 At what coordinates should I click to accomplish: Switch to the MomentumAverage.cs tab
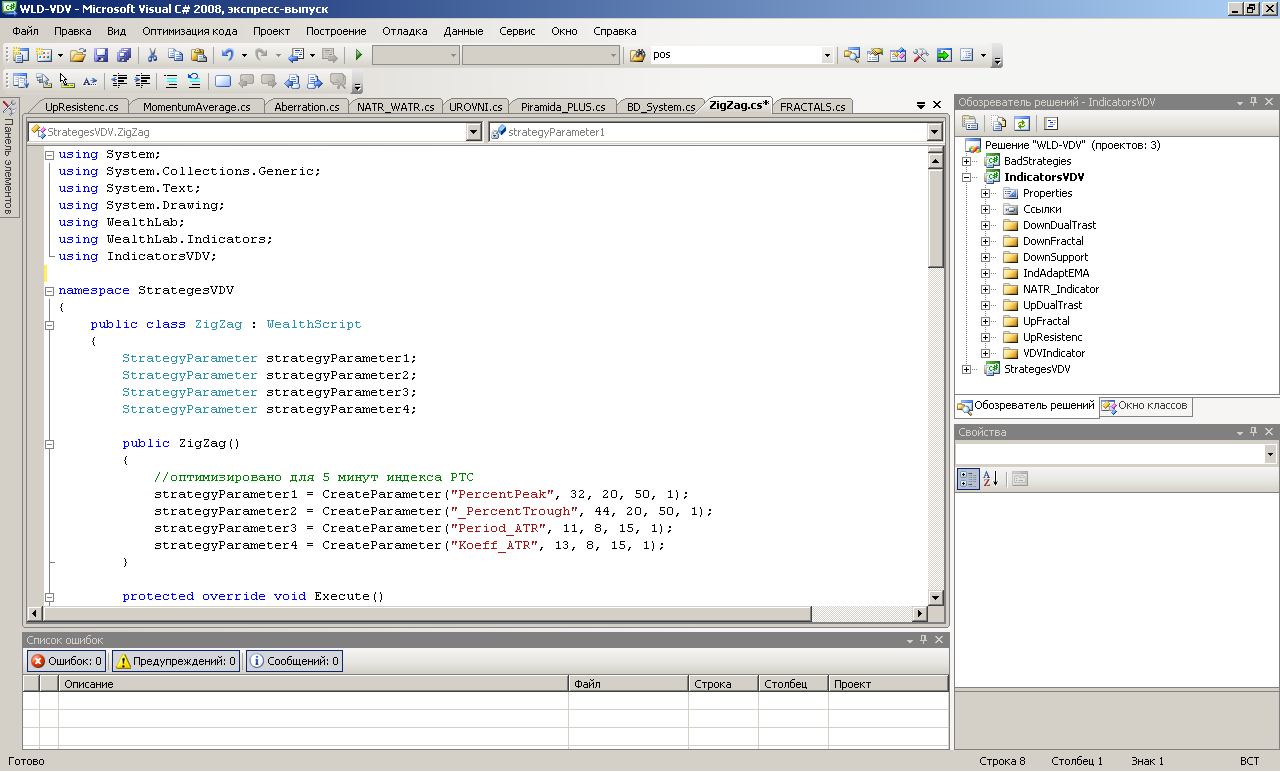196,107
